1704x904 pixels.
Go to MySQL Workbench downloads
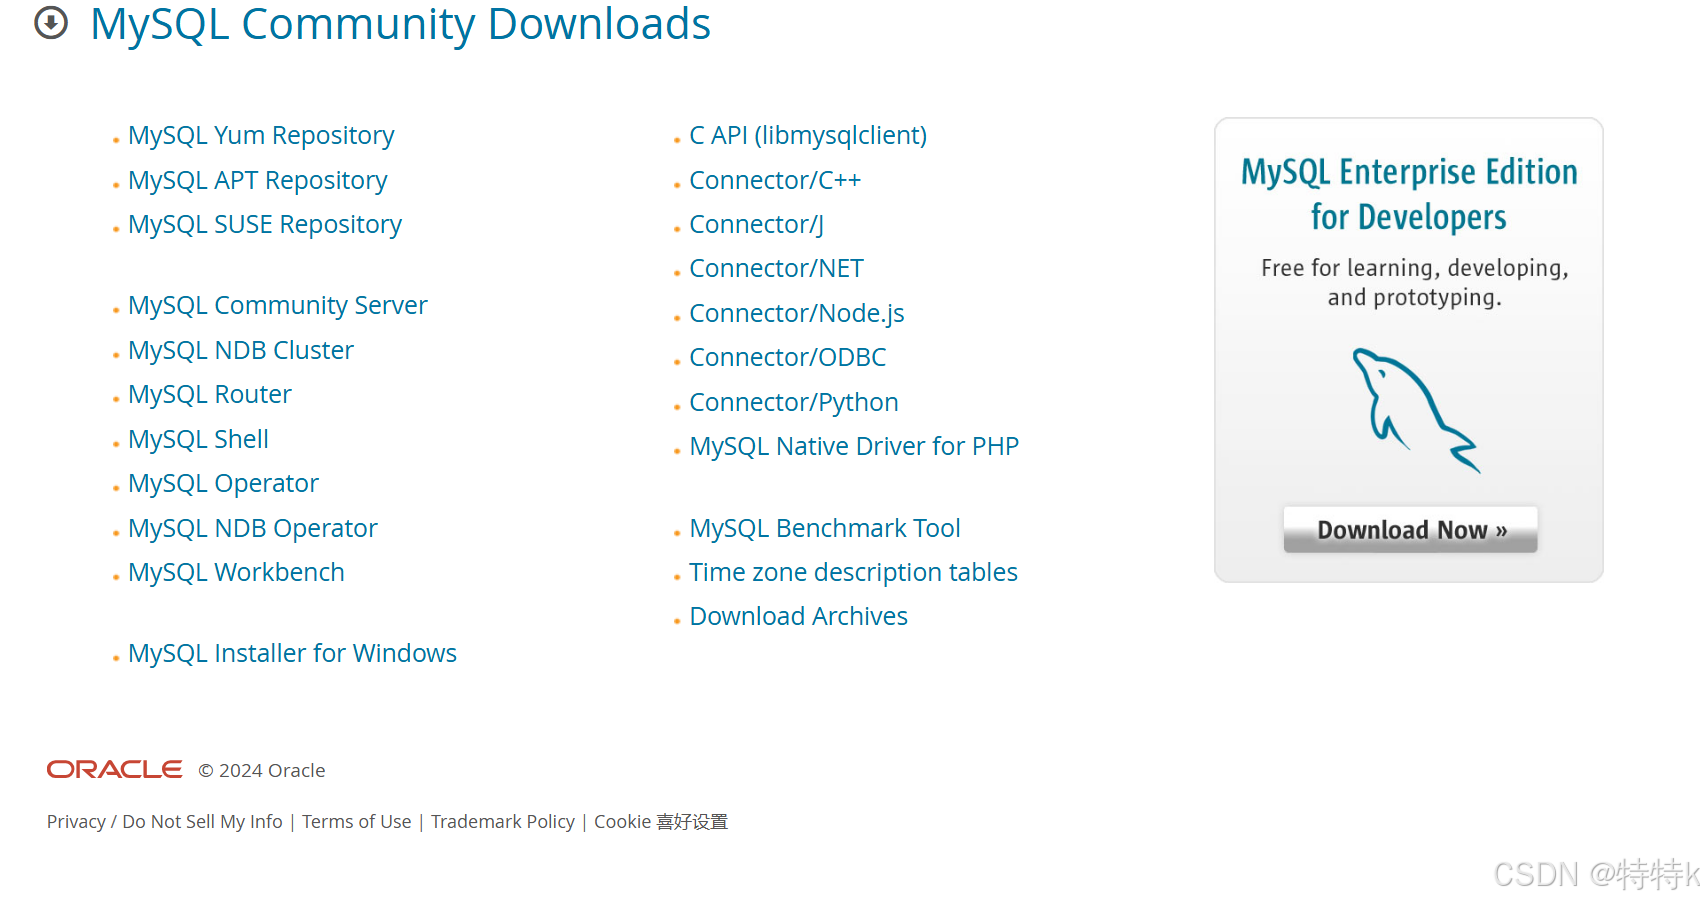pyautogui.click(x=236, y=572)
